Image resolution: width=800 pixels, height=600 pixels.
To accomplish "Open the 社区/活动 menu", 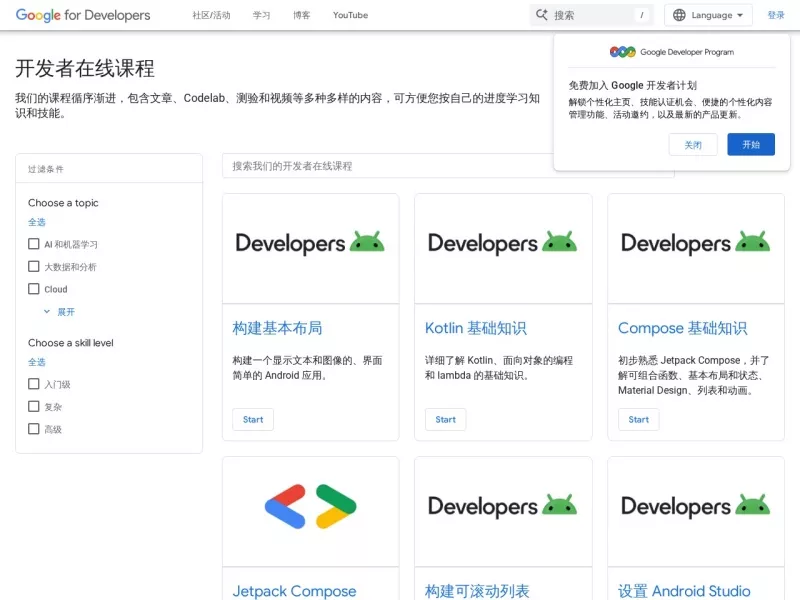I will [211, 15].
